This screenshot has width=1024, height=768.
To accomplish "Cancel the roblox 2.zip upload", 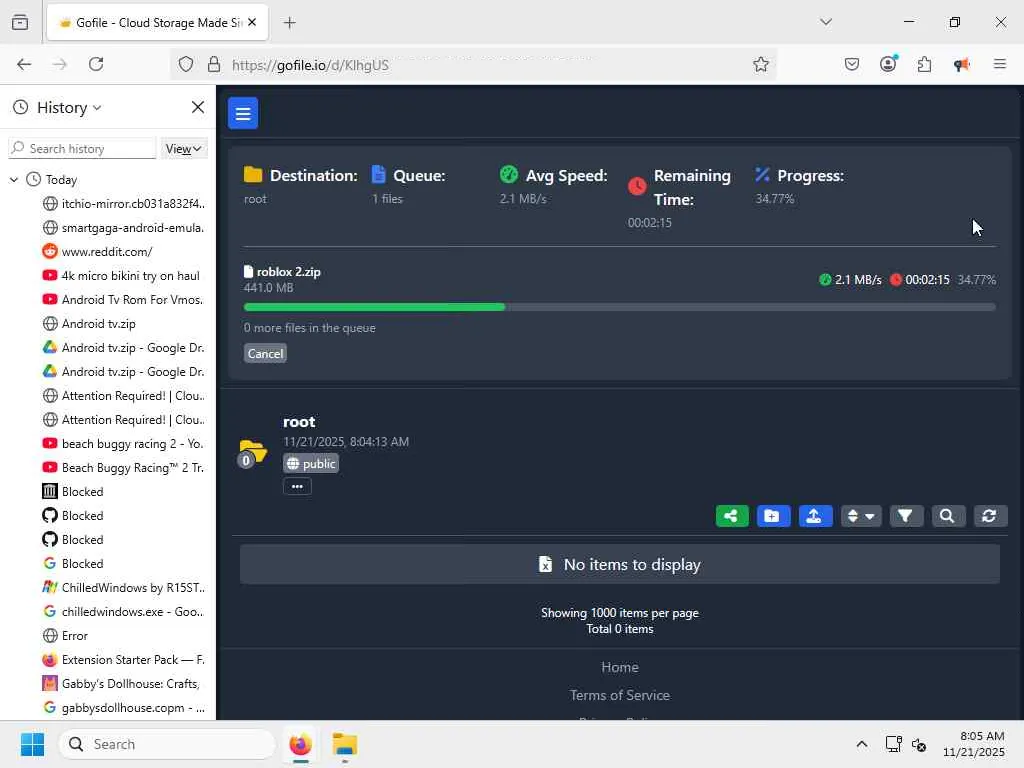I will coord(265,353).
